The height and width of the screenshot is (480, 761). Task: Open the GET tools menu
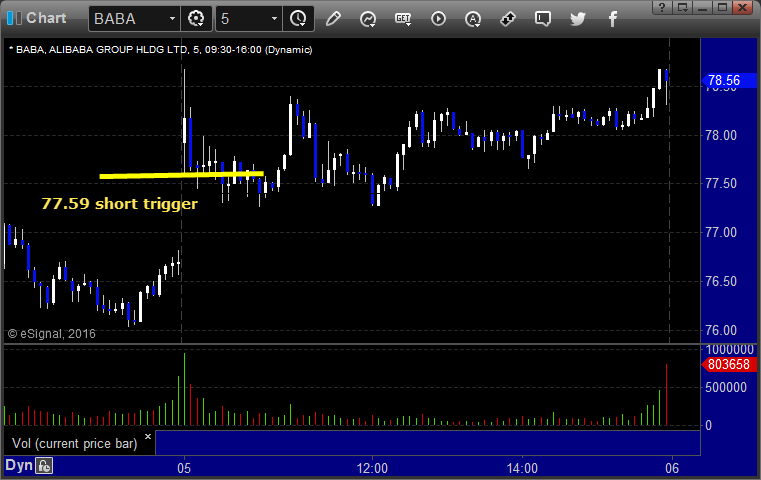click(x=403, y=19)
